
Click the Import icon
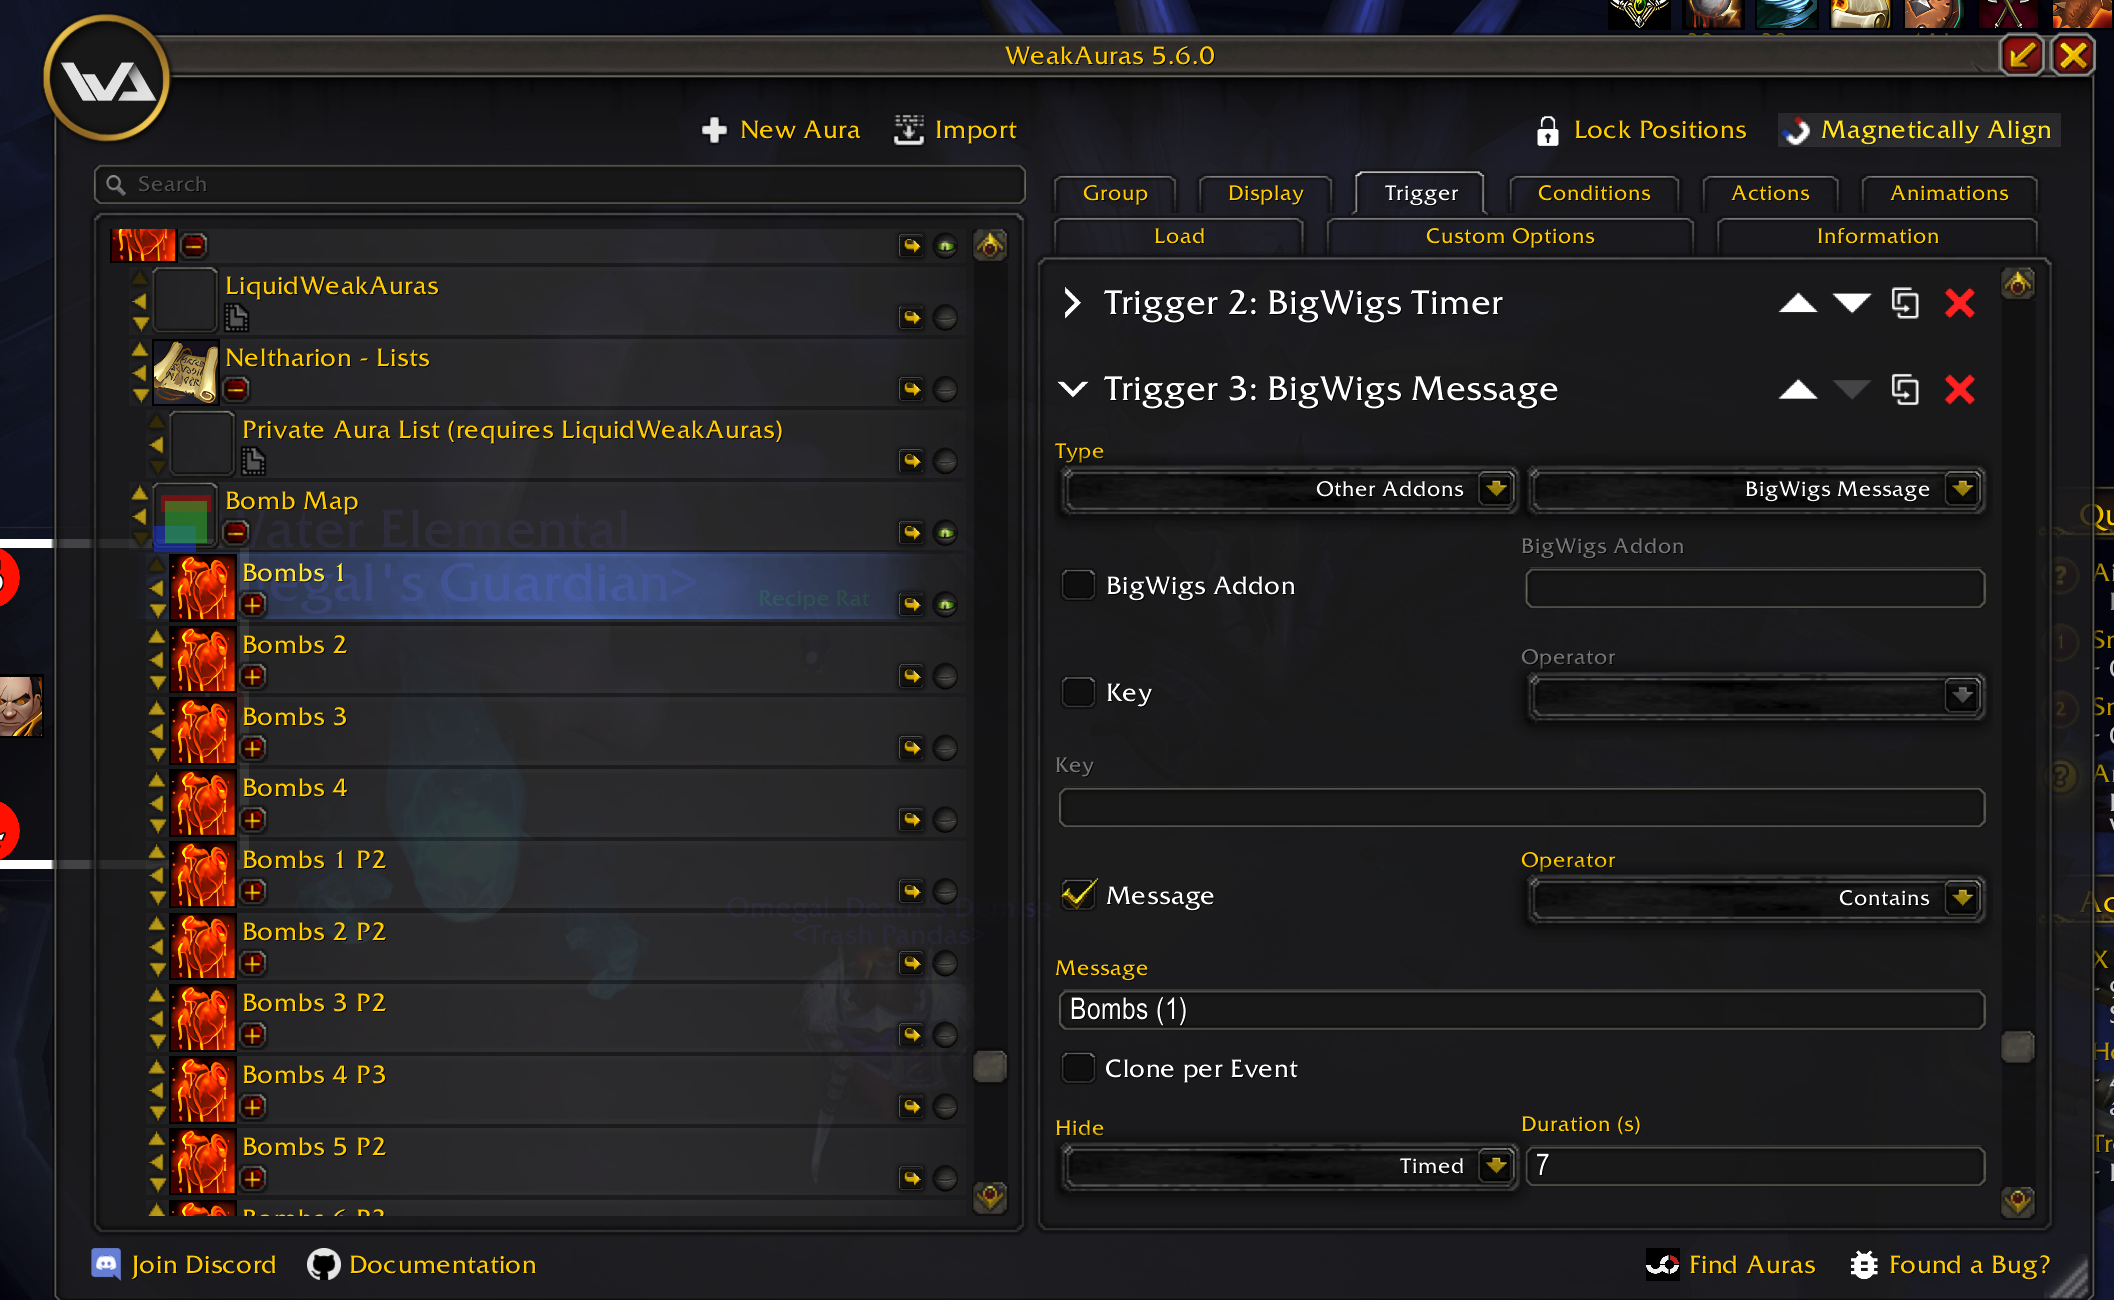tap(908, 130)
